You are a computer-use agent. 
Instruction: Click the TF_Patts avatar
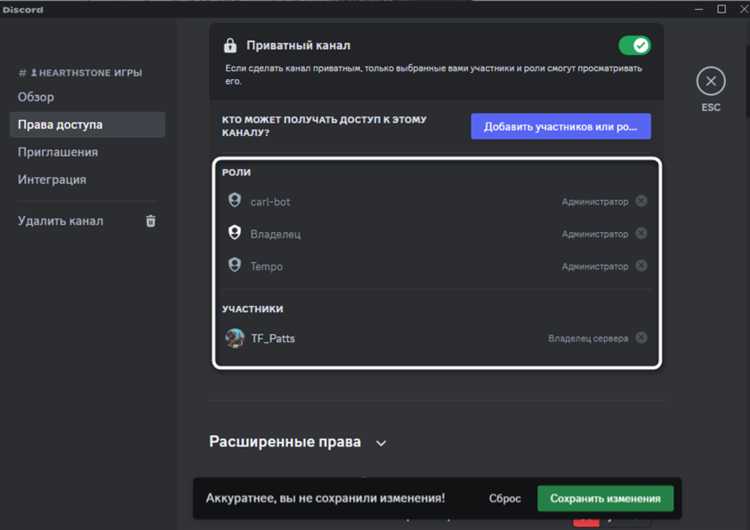(234, 338)
